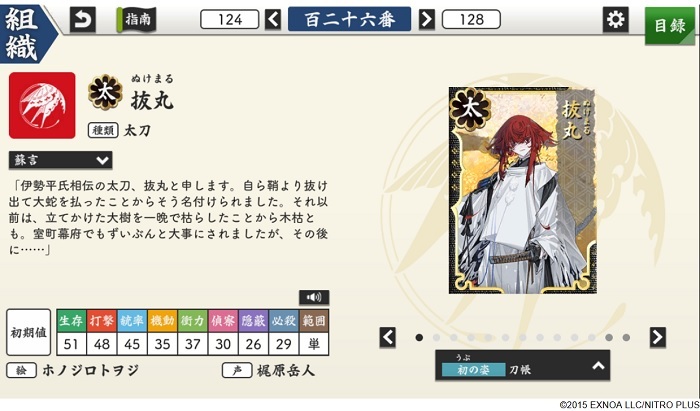This screenshot has width=700, height=411.
Task: Play voice with the speaker icon
Action: click(x=314, y=297)
